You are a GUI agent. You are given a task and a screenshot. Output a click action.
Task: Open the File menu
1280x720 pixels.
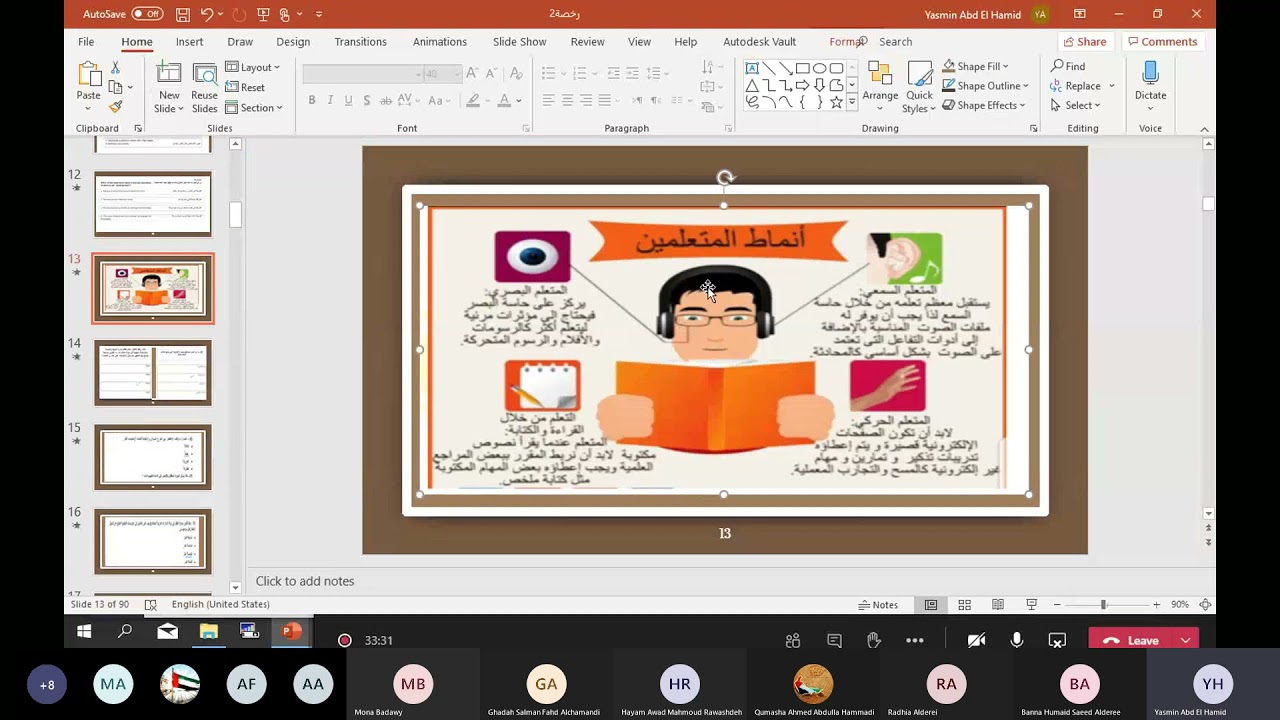(86, 42)
